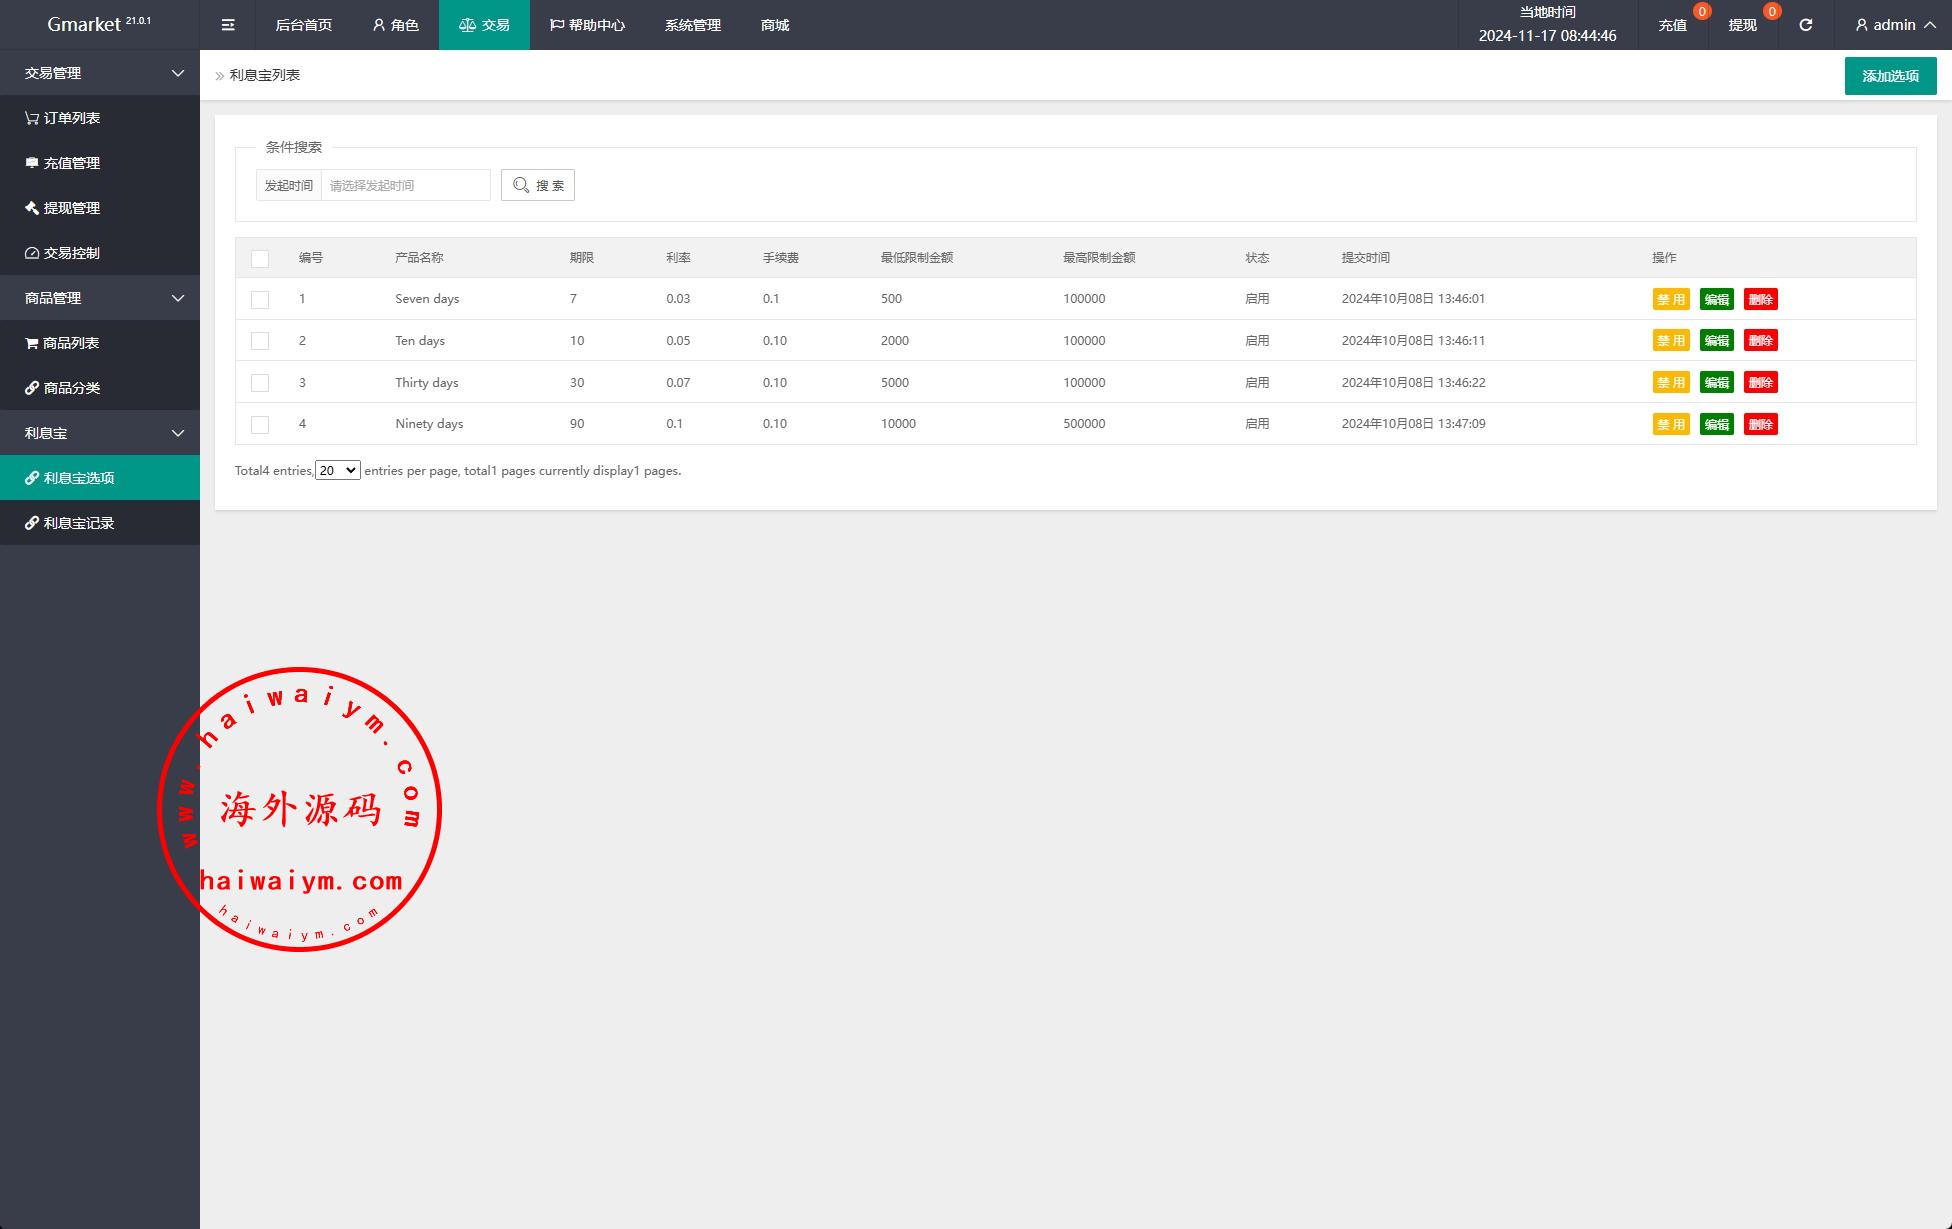Click the refresh icon in top bar
The image size is (1952, 1229).
[x=1805, y=25]
